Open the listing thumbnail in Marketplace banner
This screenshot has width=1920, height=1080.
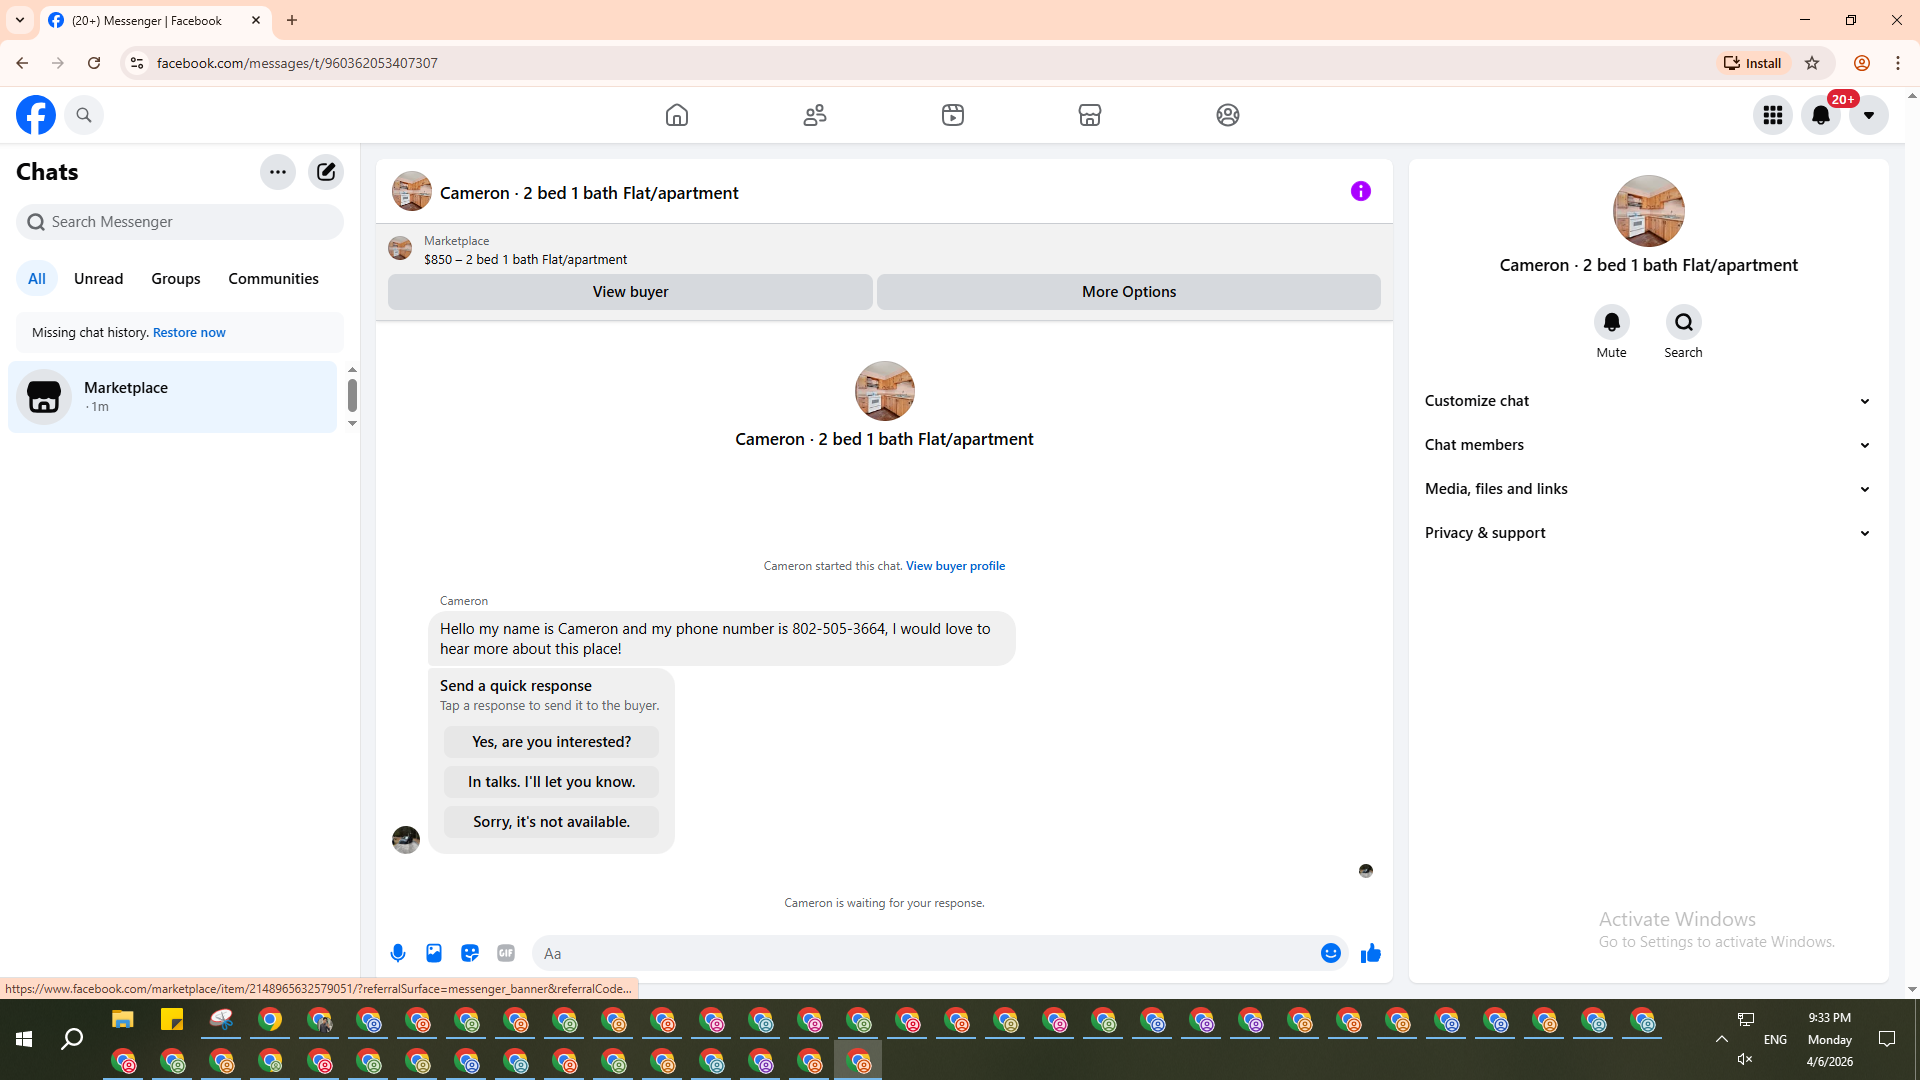point(400,249)
